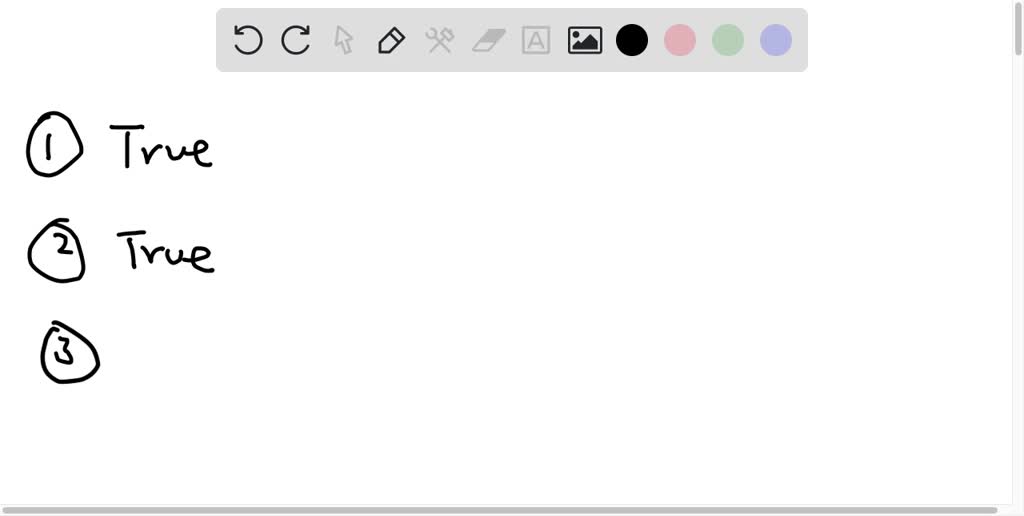The image size is (1024, 516).
Task: Choose the pink pen color
Action: coord(680,40)
